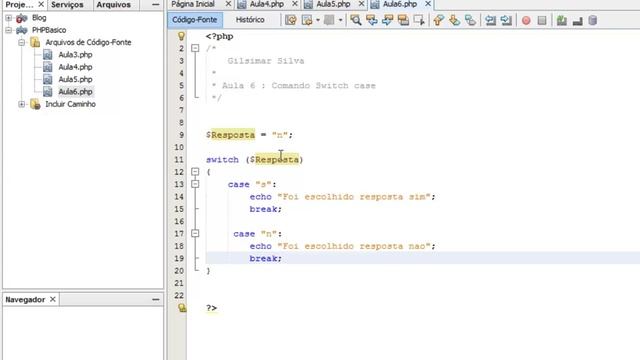Screen dimensions: 640x360
Task: Select the Proje... tab
Action: [x=19, y=5]
